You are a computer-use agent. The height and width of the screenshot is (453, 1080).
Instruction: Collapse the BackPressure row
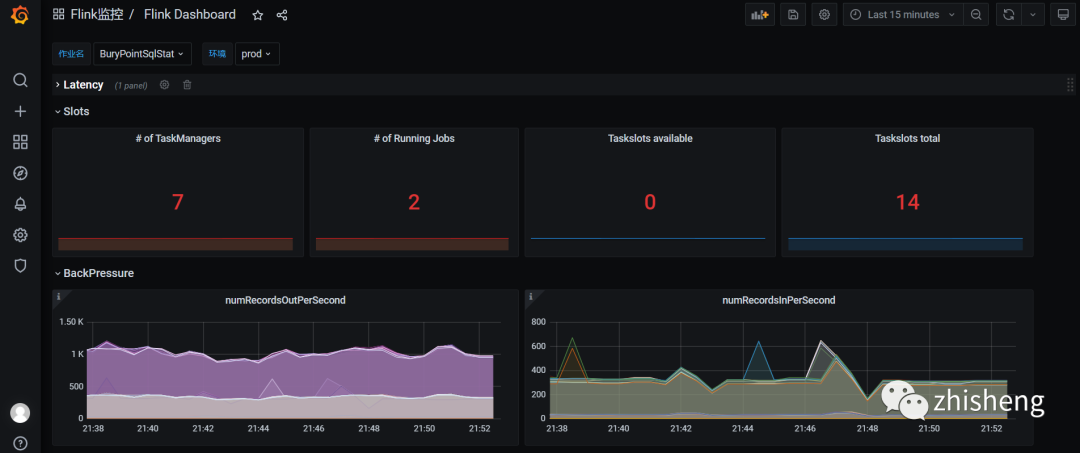coord(95,273)
